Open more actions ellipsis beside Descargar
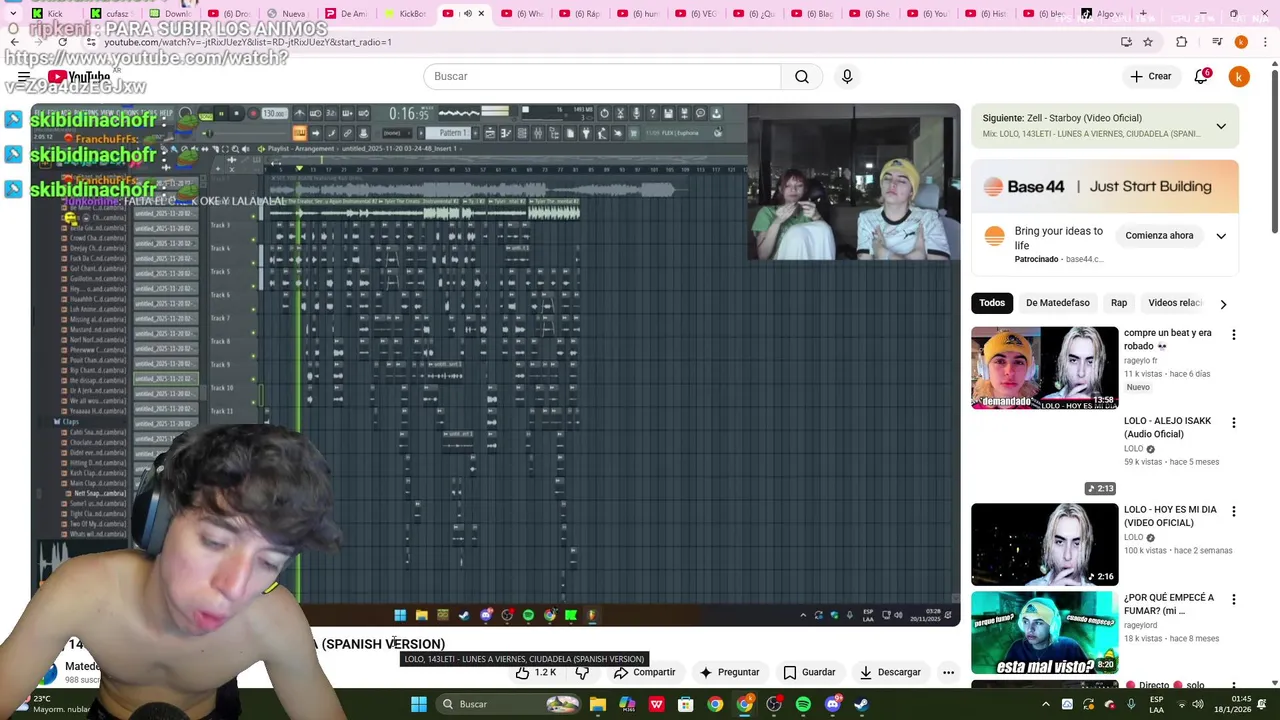This screenshot has width=1280, height=720. [948, 673]
